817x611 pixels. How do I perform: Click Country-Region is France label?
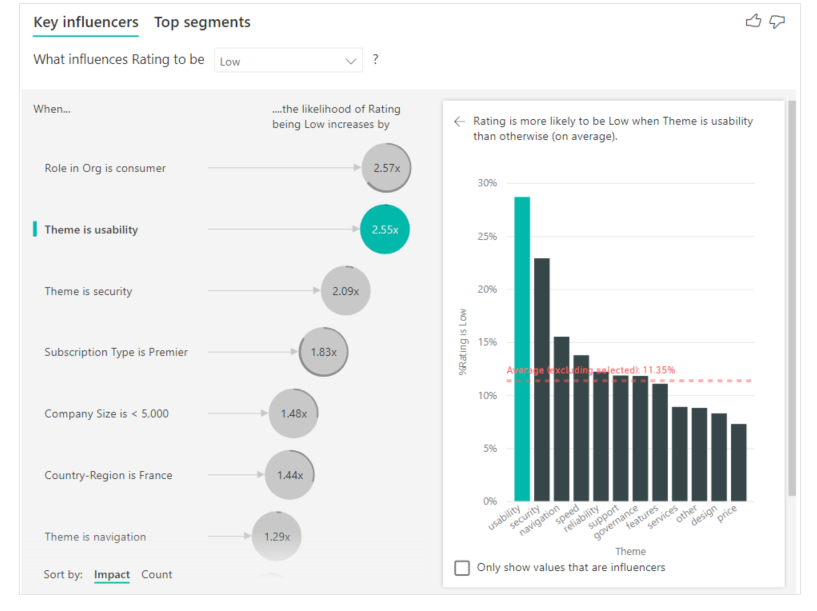[108, 475]
